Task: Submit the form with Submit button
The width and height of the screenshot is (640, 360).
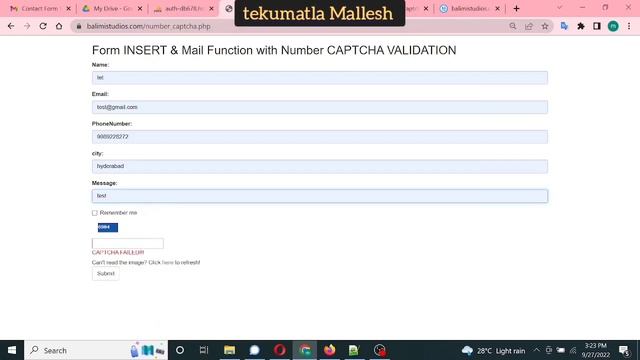Action: (106, 273)
